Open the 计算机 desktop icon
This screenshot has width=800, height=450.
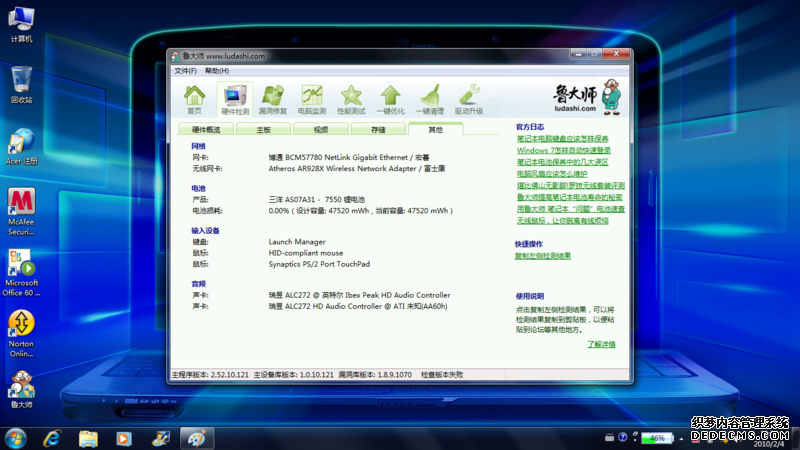(x=21, y=24)
